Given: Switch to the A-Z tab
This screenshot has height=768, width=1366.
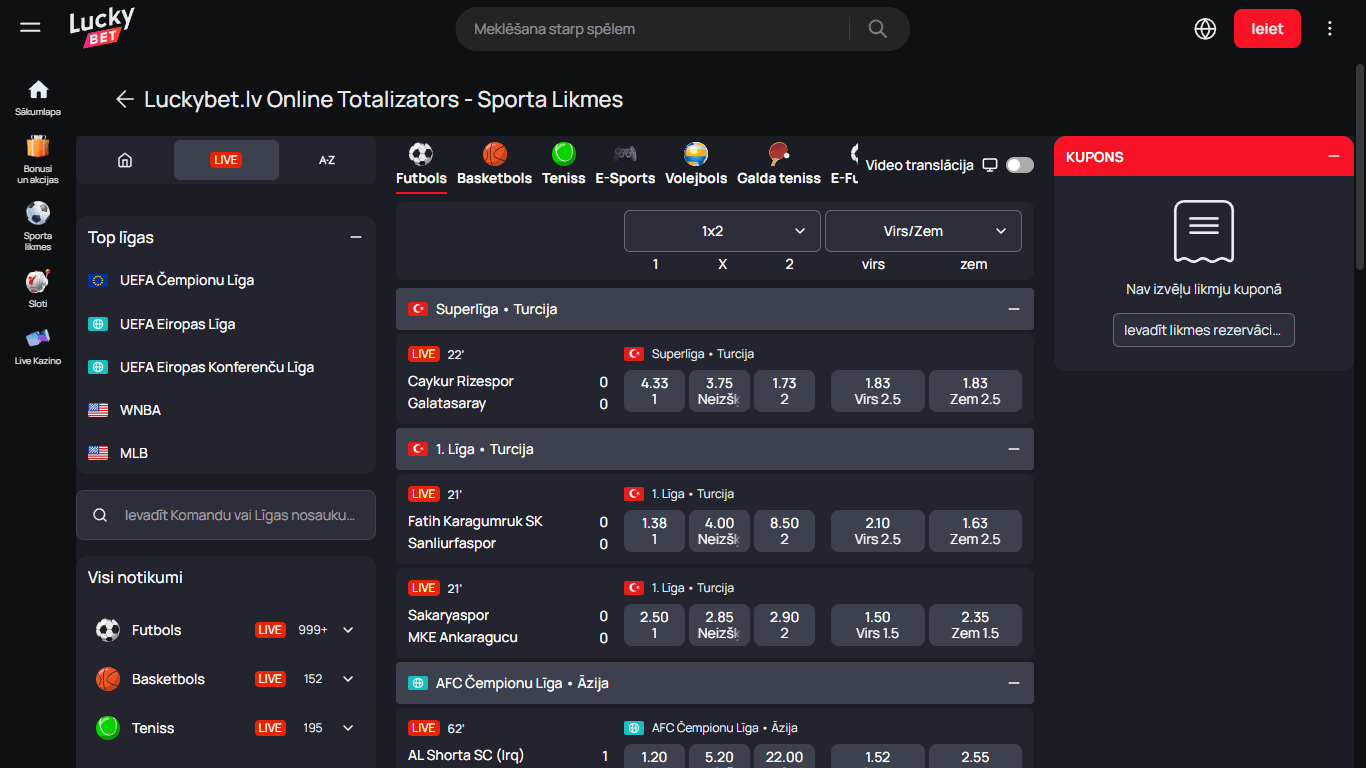Looking at the screenshot, I should (327, 160).
